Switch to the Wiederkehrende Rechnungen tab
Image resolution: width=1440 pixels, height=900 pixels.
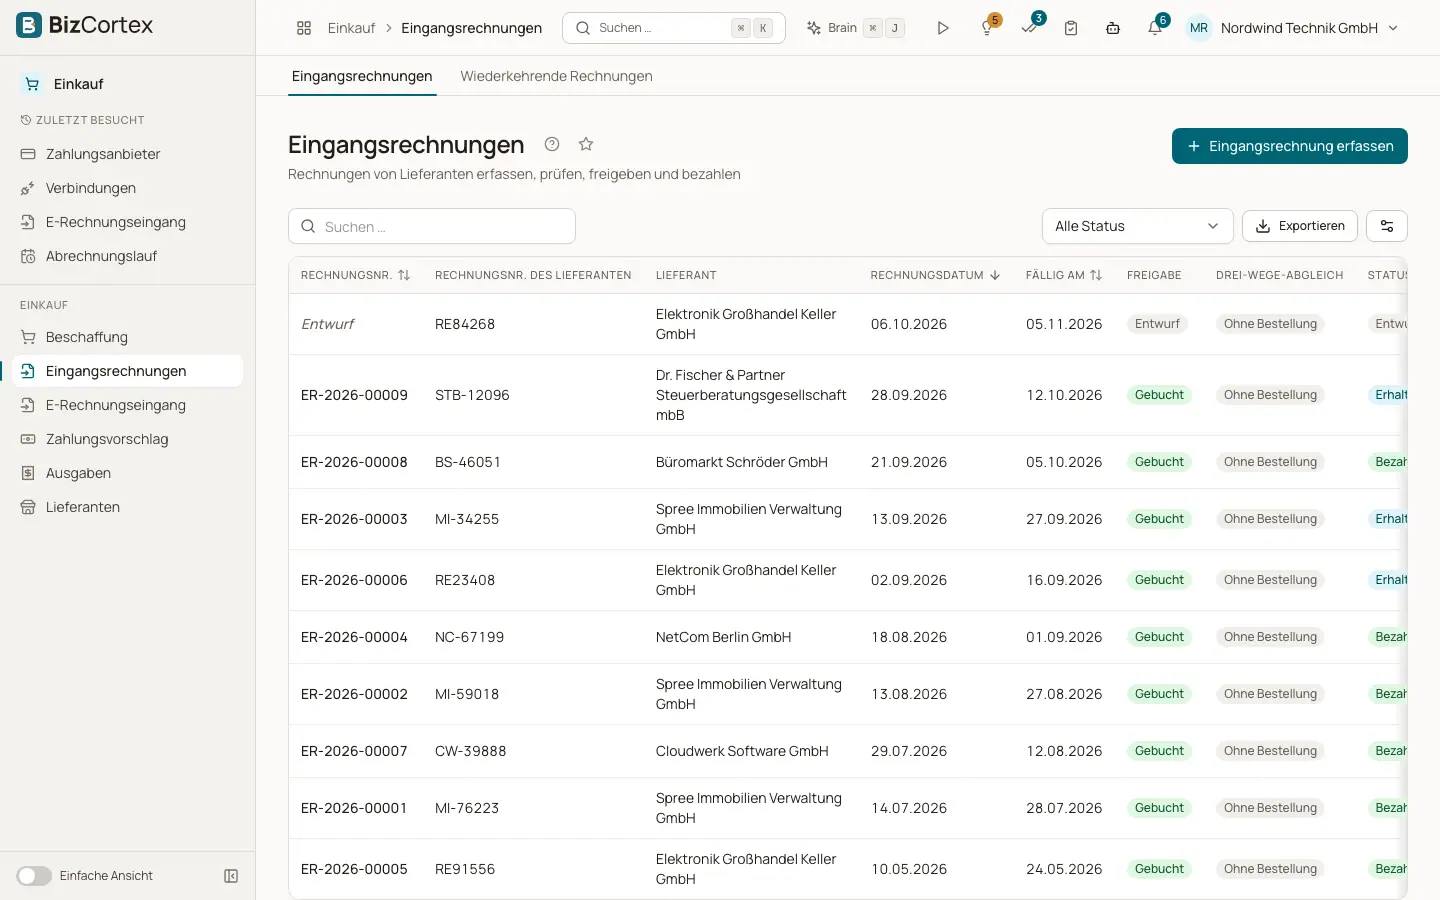(556, 76)
